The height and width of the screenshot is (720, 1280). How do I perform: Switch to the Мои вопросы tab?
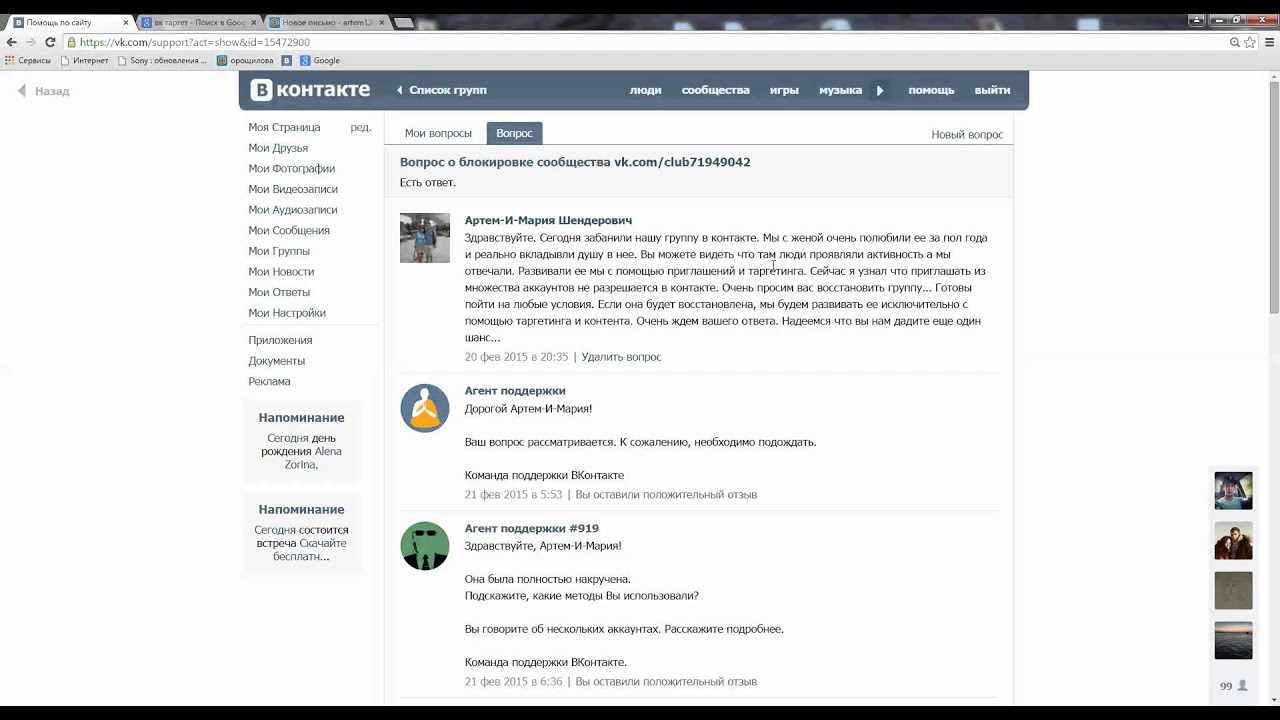click(x=438, y=133)
